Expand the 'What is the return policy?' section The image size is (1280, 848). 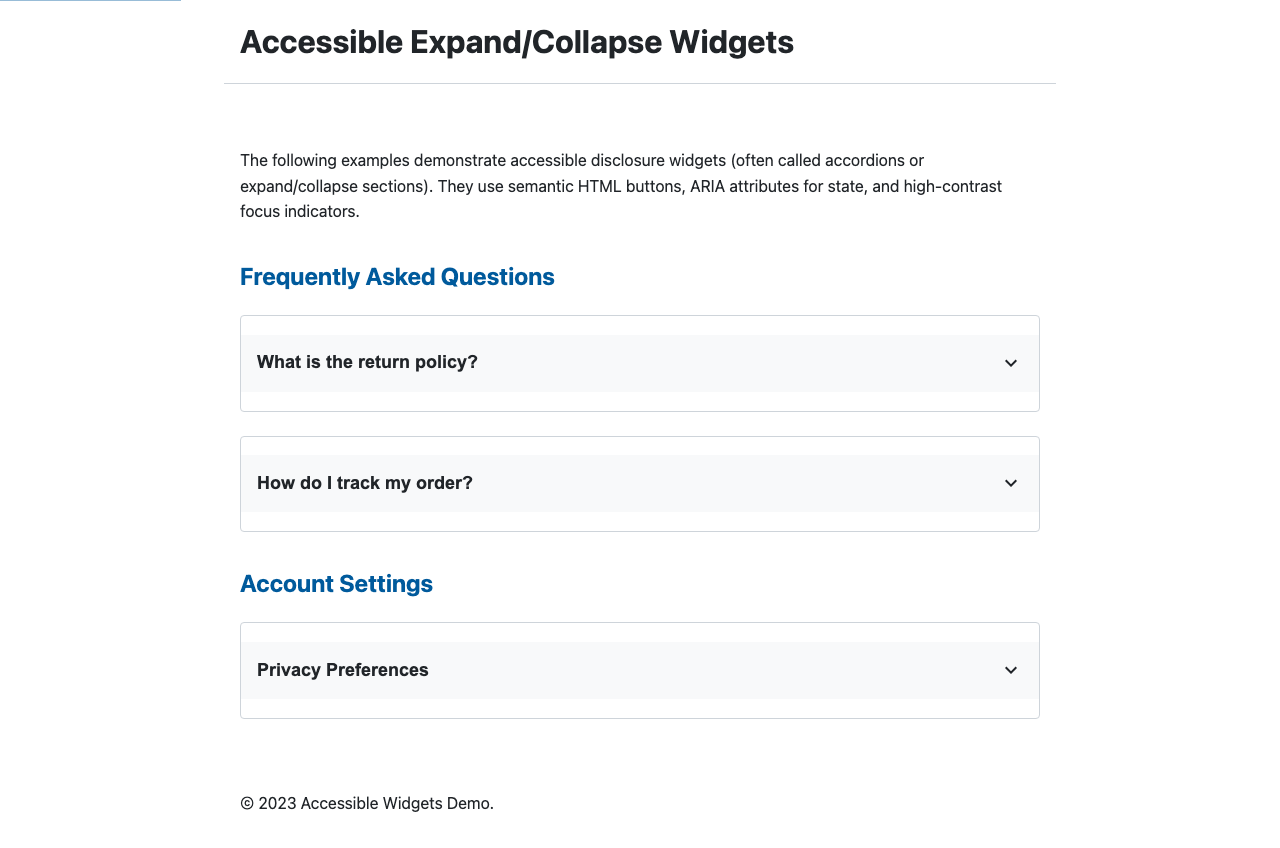point(640,362)
